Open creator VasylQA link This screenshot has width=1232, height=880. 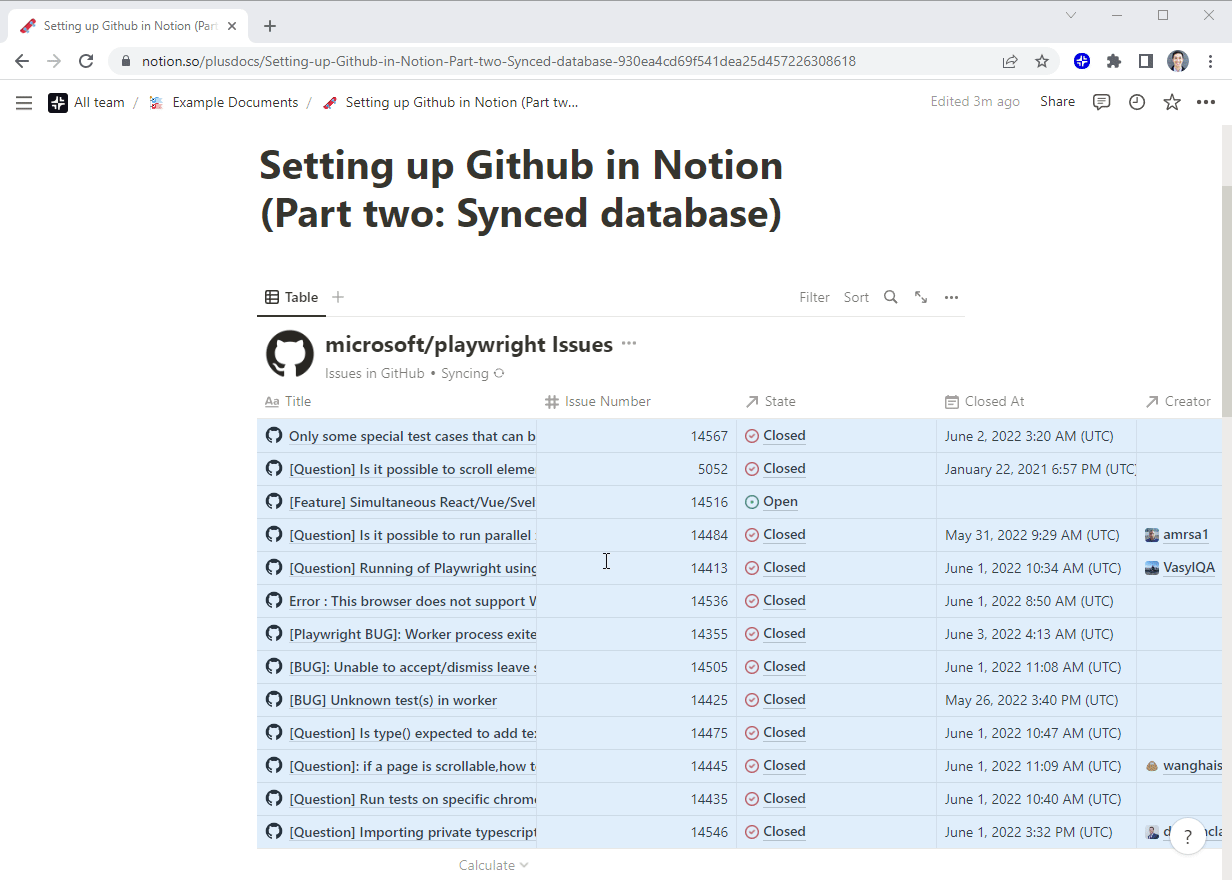(x=1180, y=568)
